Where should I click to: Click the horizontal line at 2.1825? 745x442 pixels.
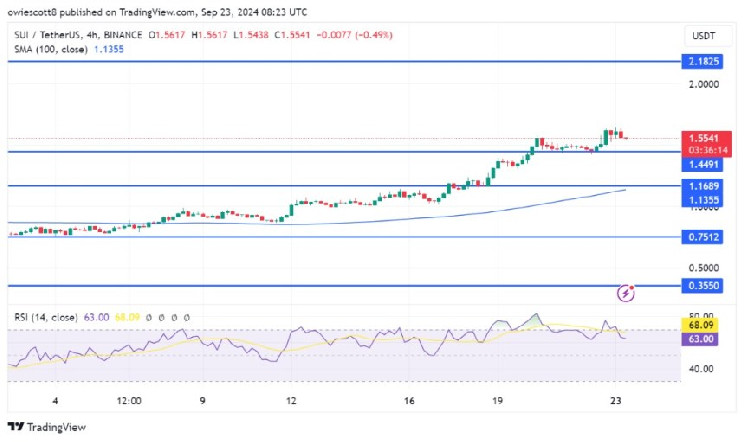pos(344,61)
